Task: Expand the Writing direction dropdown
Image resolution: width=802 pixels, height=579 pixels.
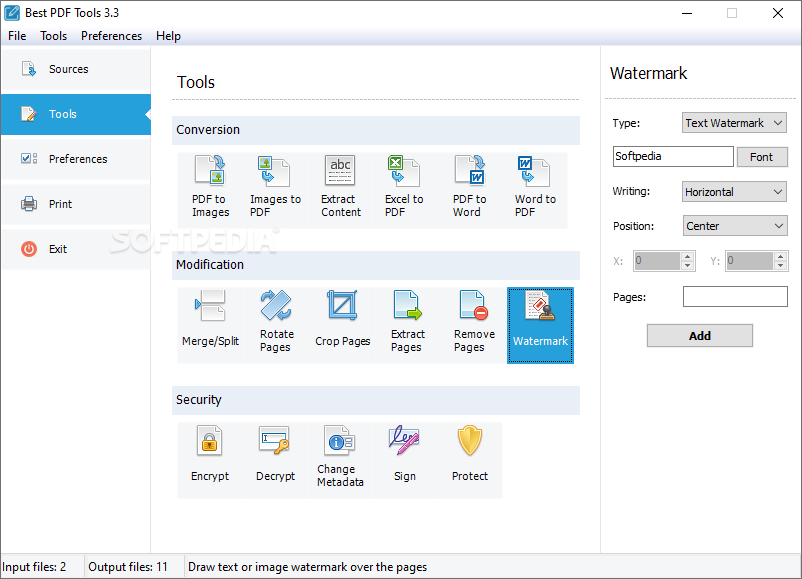Action: tap(734, 192)
